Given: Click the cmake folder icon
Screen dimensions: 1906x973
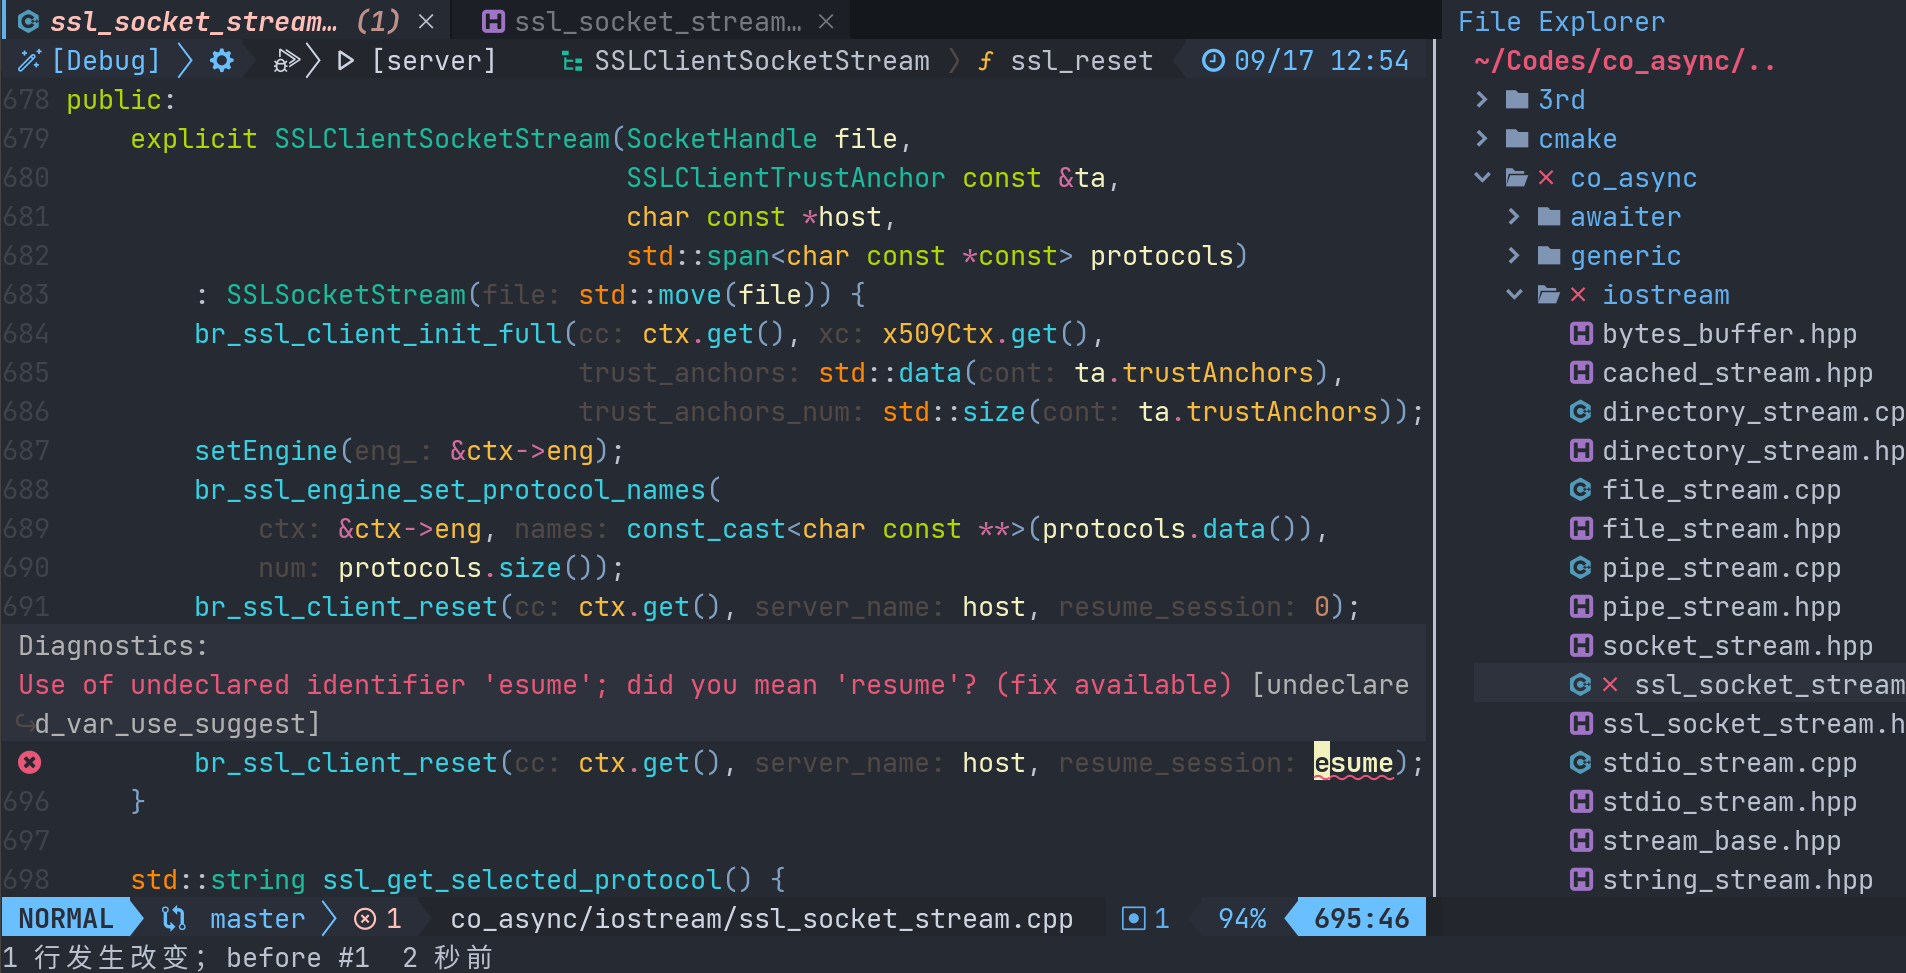Looking at the screenshot, I should [x=1517, y=139].
